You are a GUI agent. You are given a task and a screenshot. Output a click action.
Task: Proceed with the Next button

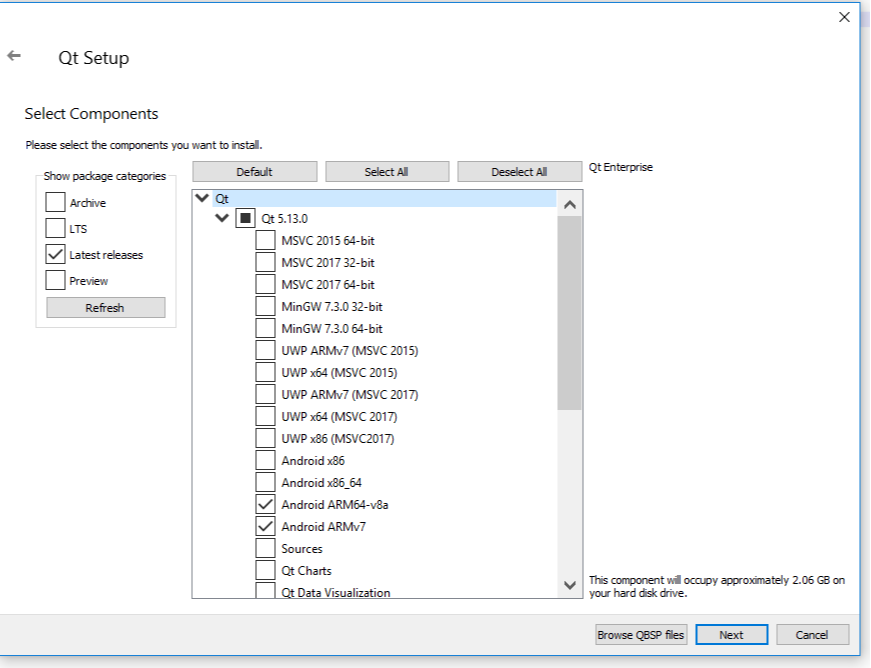pos(731,635)
